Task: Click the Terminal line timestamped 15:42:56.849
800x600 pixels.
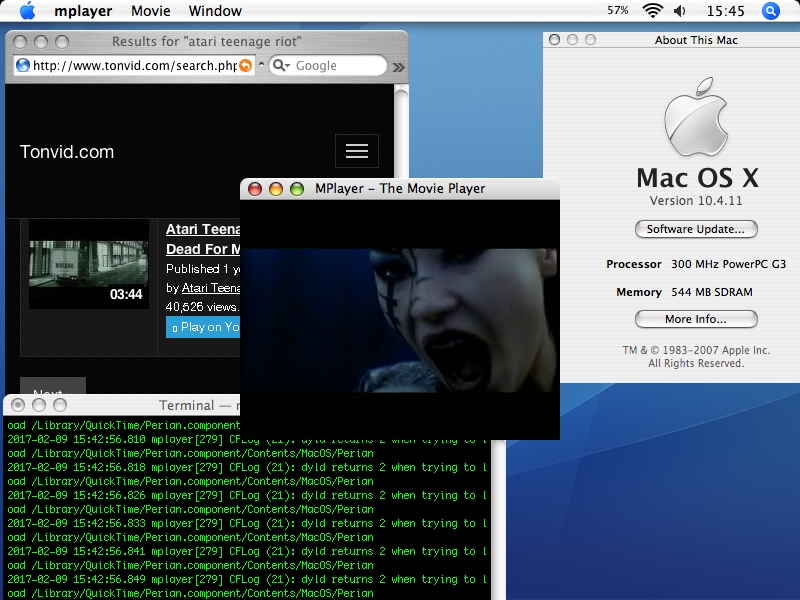Action: (x=247, y=579)
